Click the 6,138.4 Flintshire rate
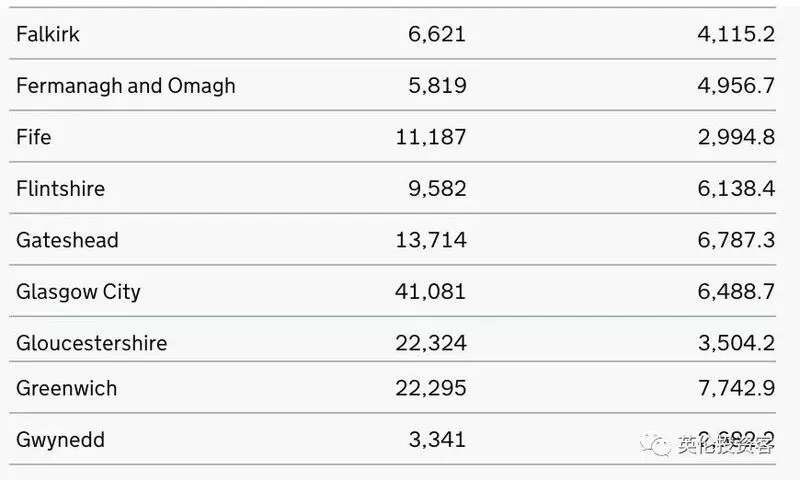 (736, 189)
